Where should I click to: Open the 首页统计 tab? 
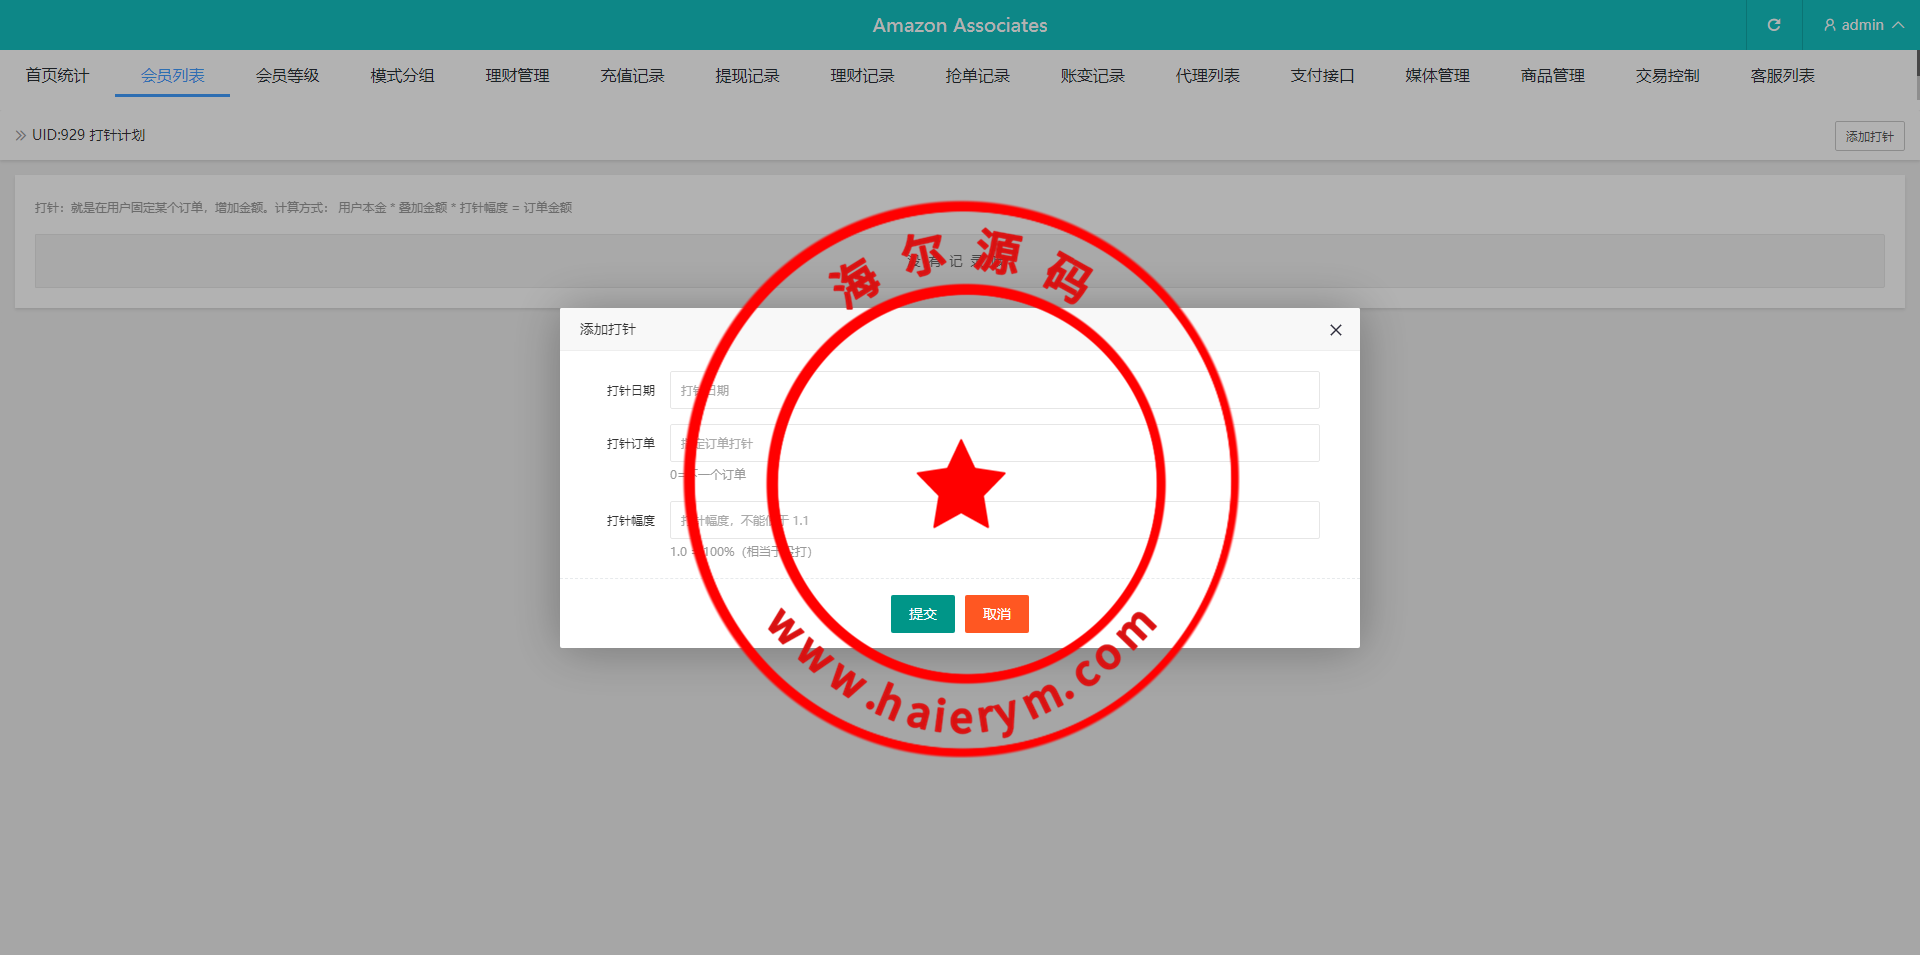[x=57, y=76]
